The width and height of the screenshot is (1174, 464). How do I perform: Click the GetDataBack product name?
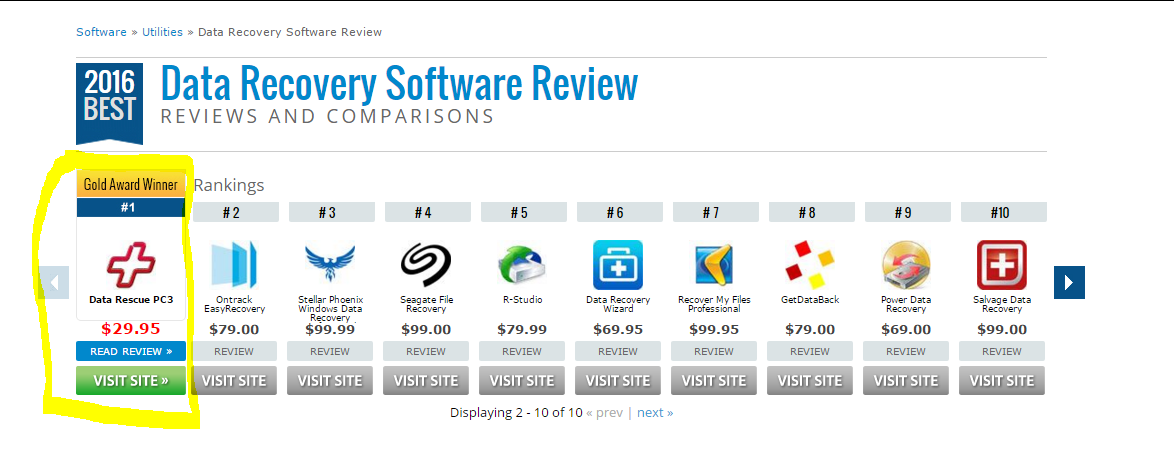pos(809,299)
